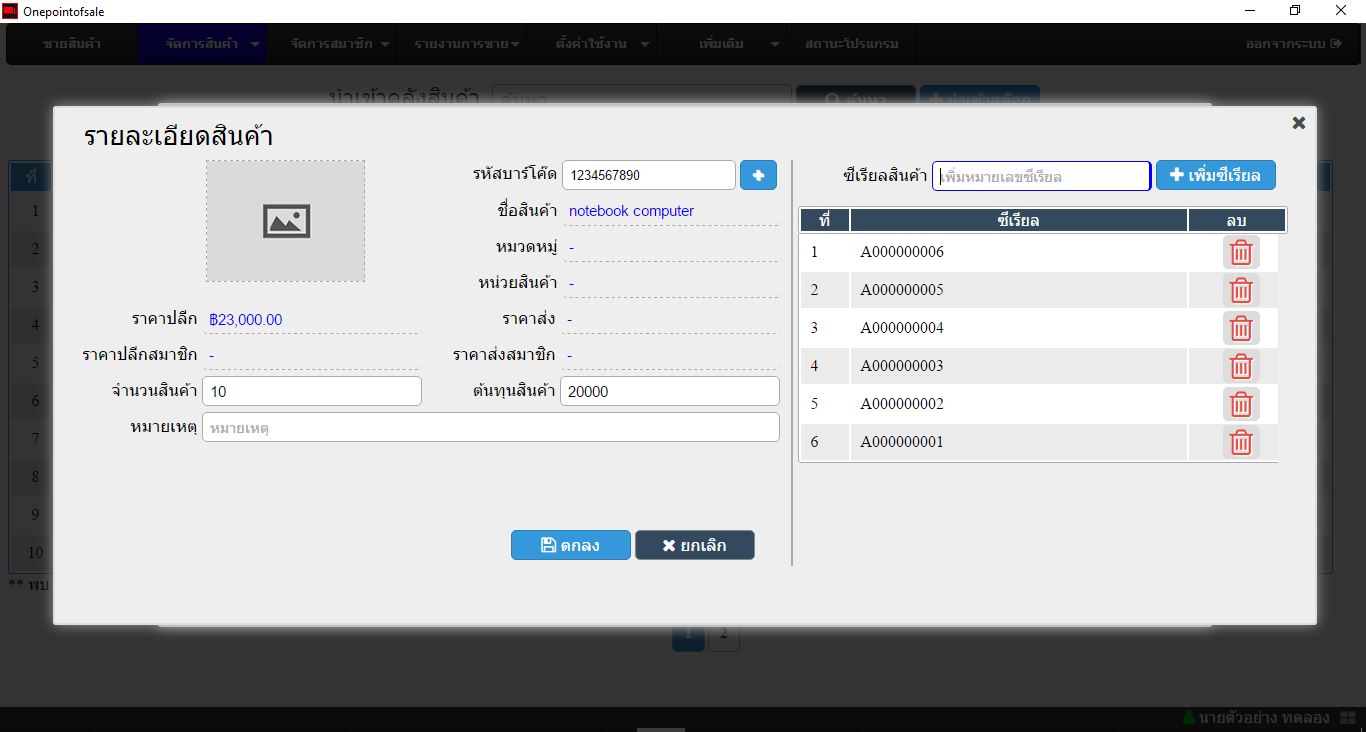The height and width of the screenshot is (732, 1366).
Task: Click the ยกเลิก cancel button
Action: pyautogui.click(x=694, y=545)
